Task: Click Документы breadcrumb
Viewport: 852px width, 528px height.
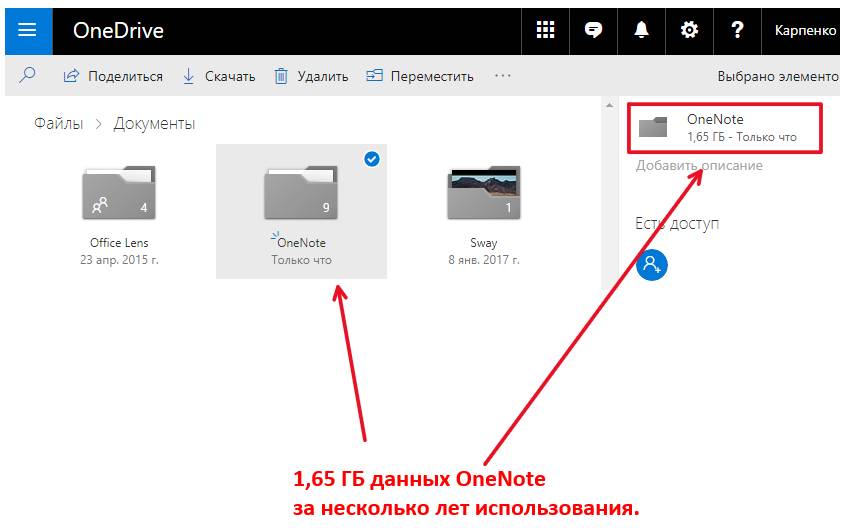Action: click(x=154, y=124)
